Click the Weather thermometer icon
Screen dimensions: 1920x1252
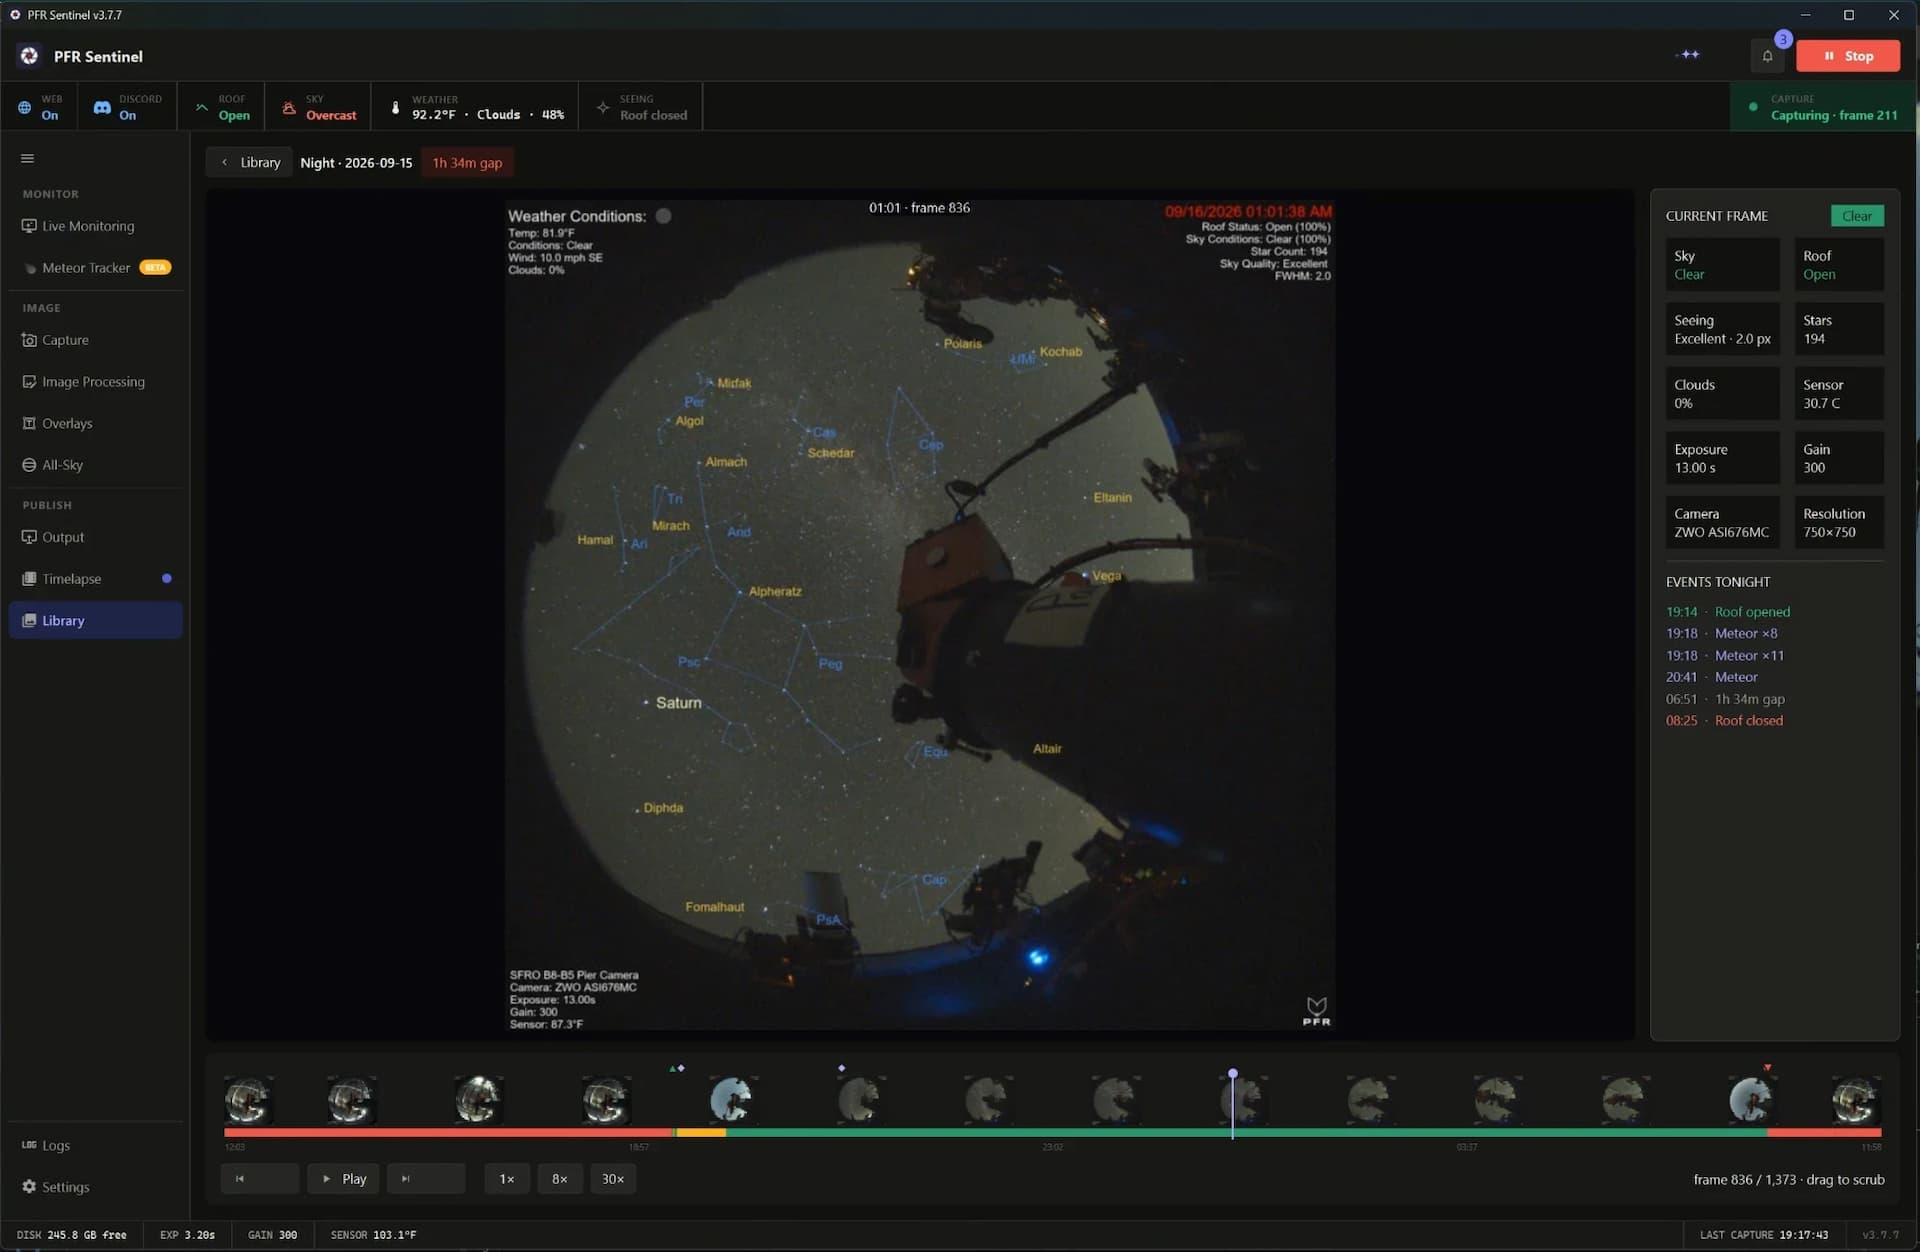click(395, 107)
